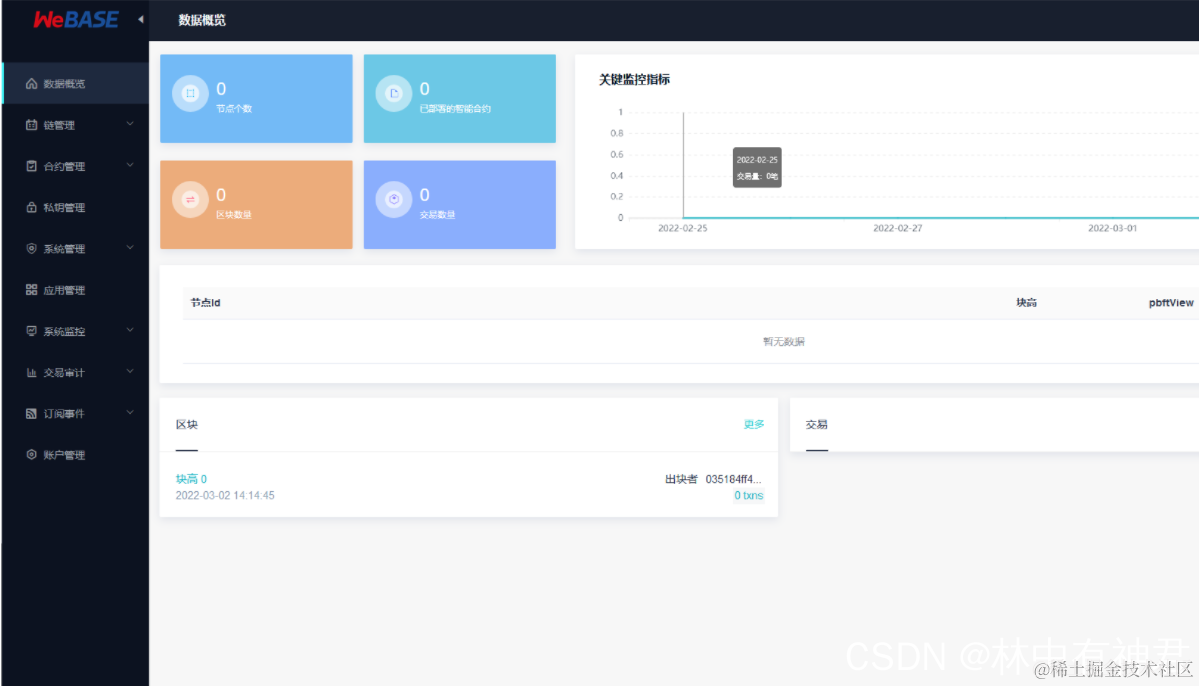Click the round icon on the 节点个数 card

click(x=190, y=93)
